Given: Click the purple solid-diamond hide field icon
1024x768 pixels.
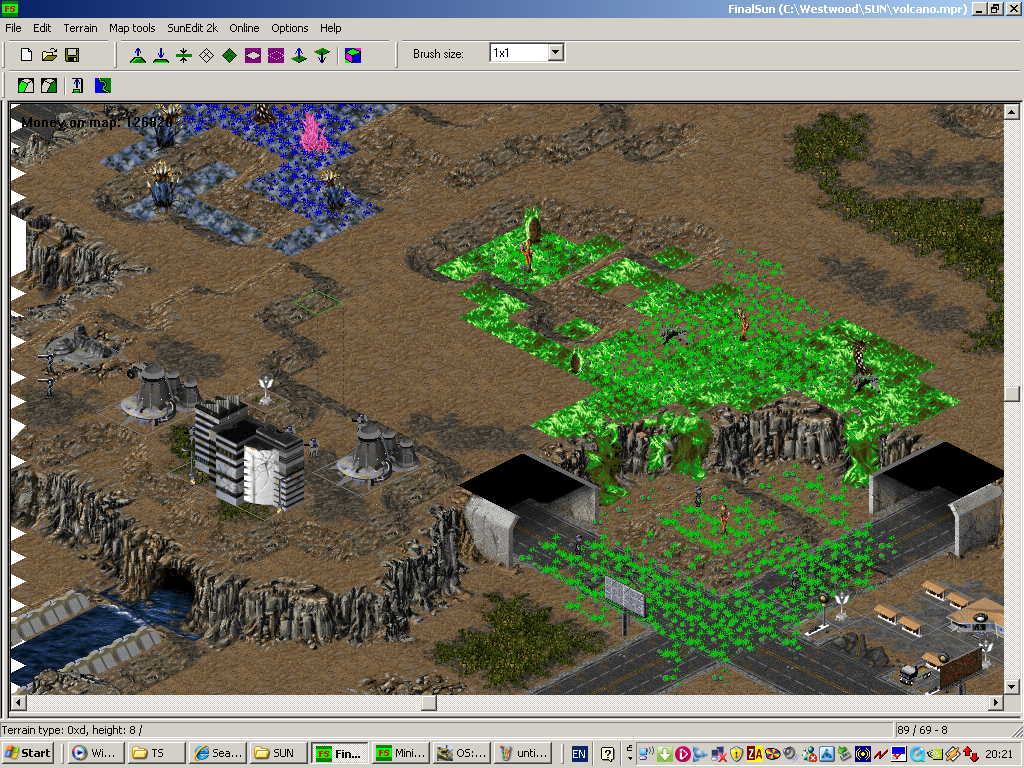Looking at the screenshot, I should 253,56.
